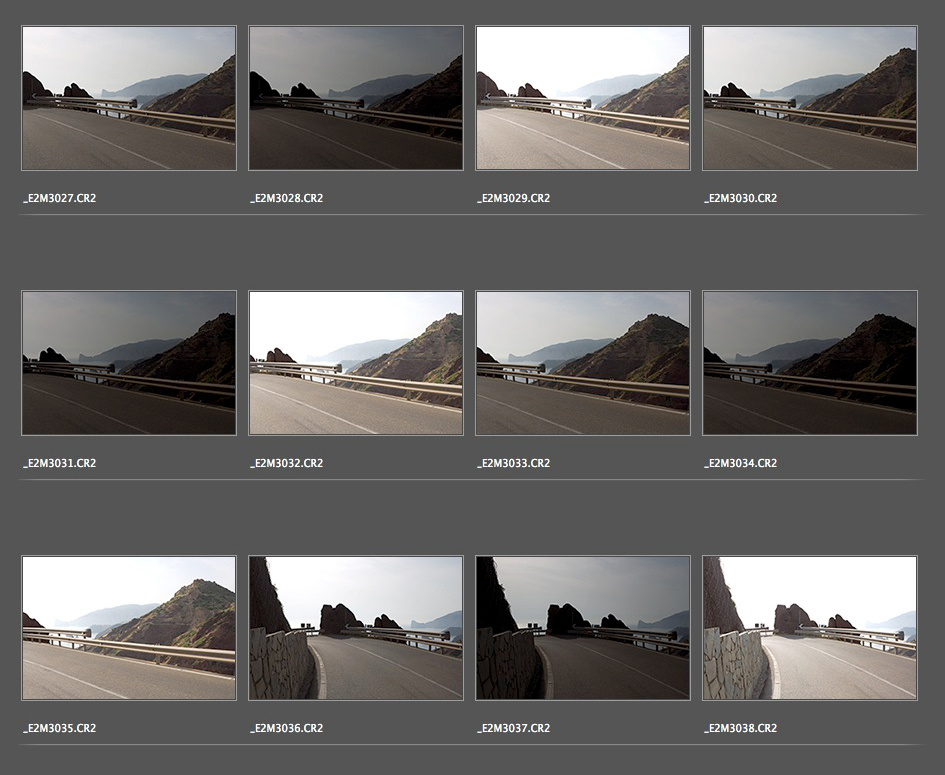Viewport: 945px width, 775px height.
Task: Click the _E2M3029.CR2 filename text
Action: coord(514,198)
